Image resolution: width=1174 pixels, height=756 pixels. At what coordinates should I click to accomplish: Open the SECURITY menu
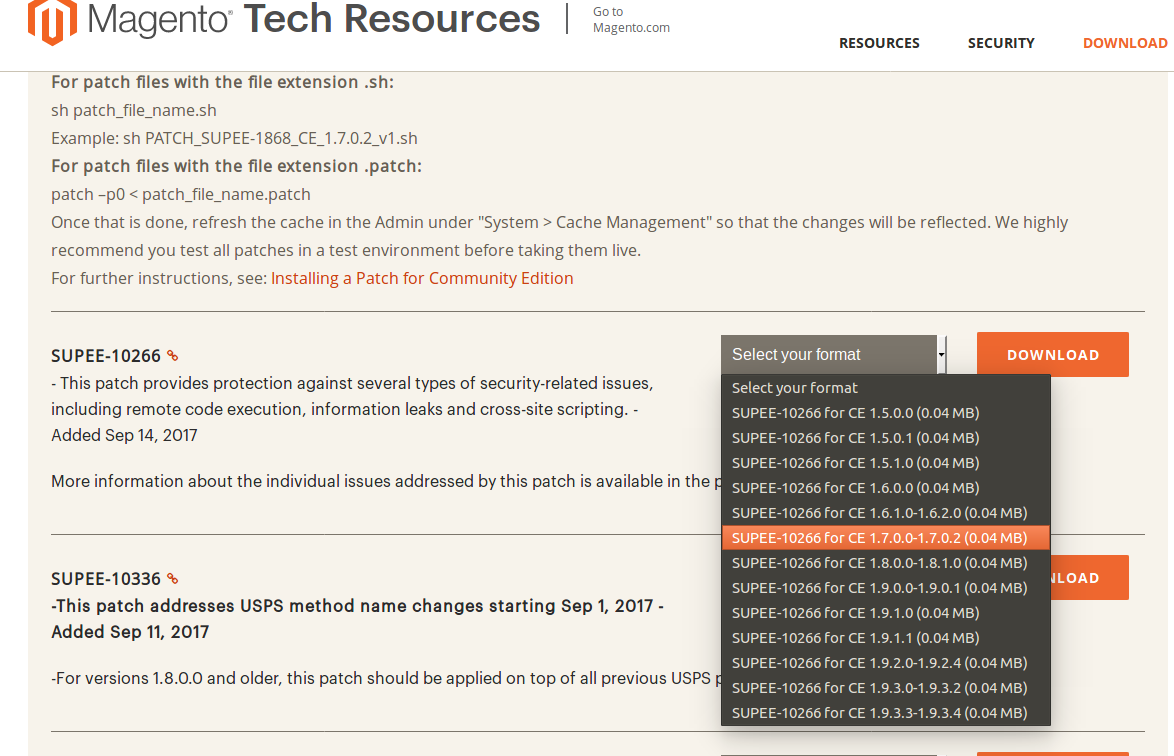tap(1001, 43)
